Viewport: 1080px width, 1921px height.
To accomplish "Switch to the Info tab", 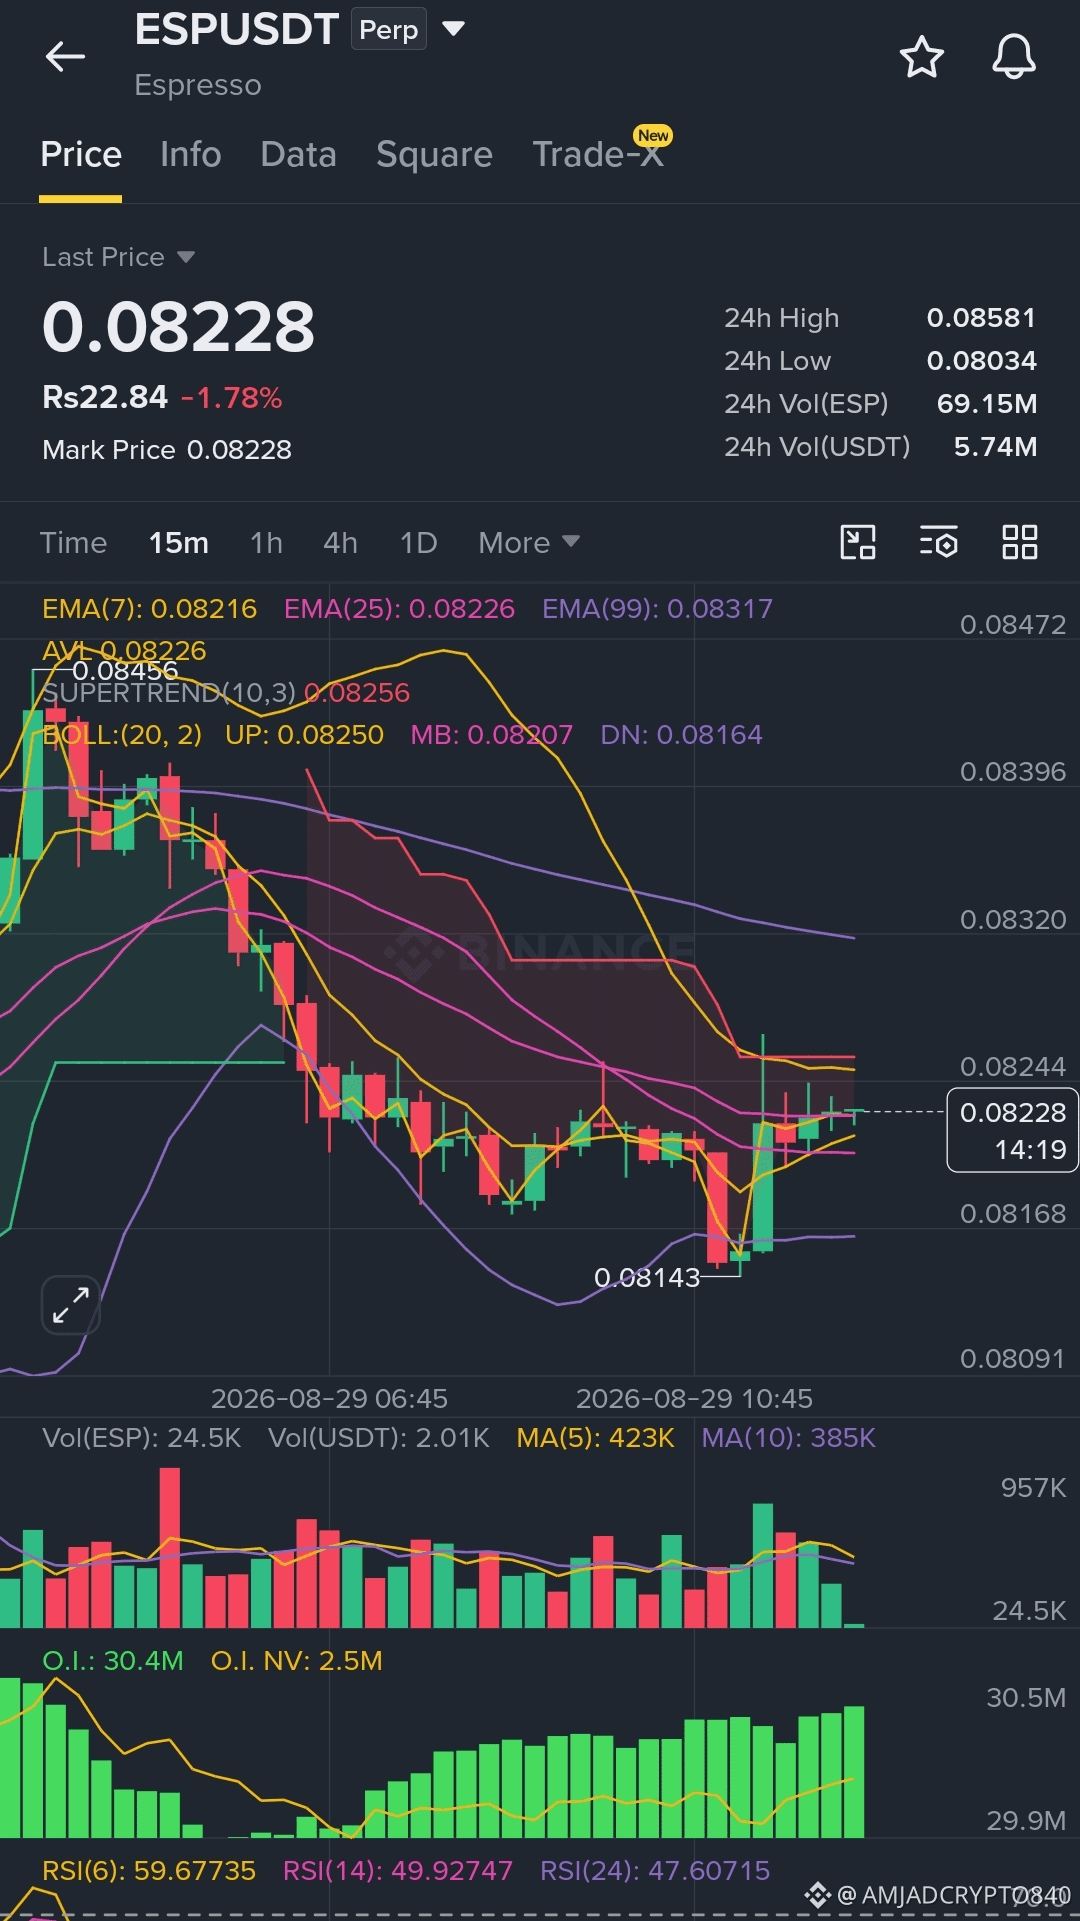I will (190, 154).
